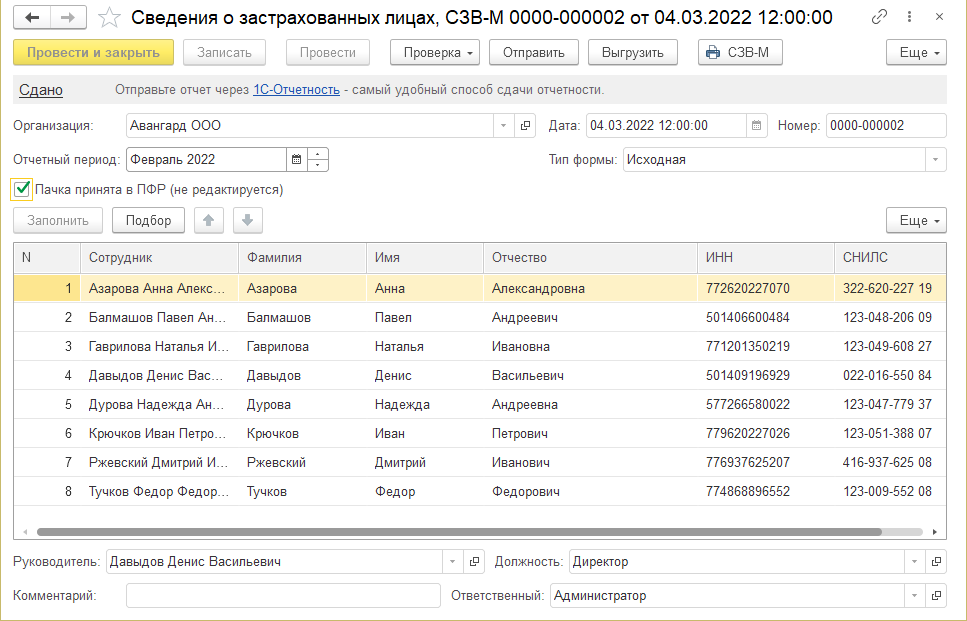
Task: Select СНИЛС cell 022-016-550 84
Action: click(891, 376)
